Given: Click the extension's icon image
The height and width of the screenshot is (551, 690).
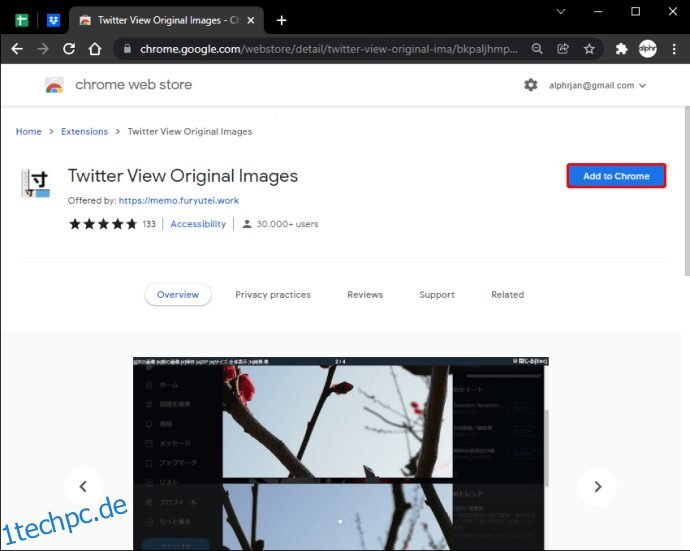Looking at the screenshot, I should pyautogui.click(x=36, y=183).
